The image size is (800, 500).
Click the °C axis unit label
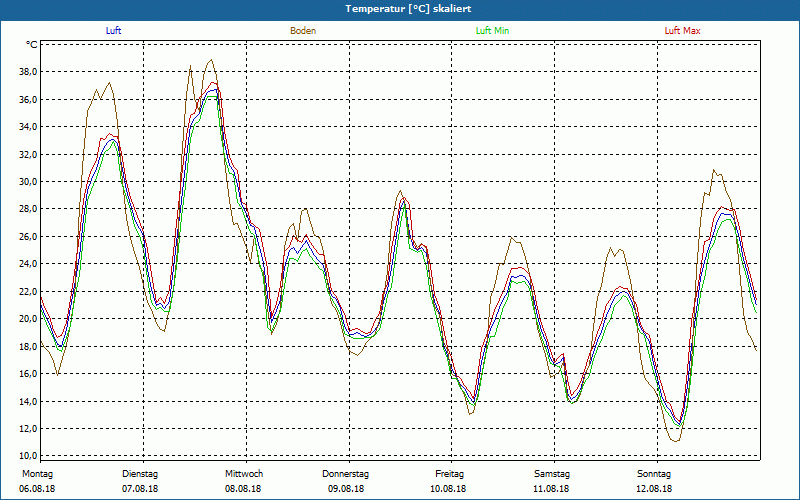click(32, 45)
